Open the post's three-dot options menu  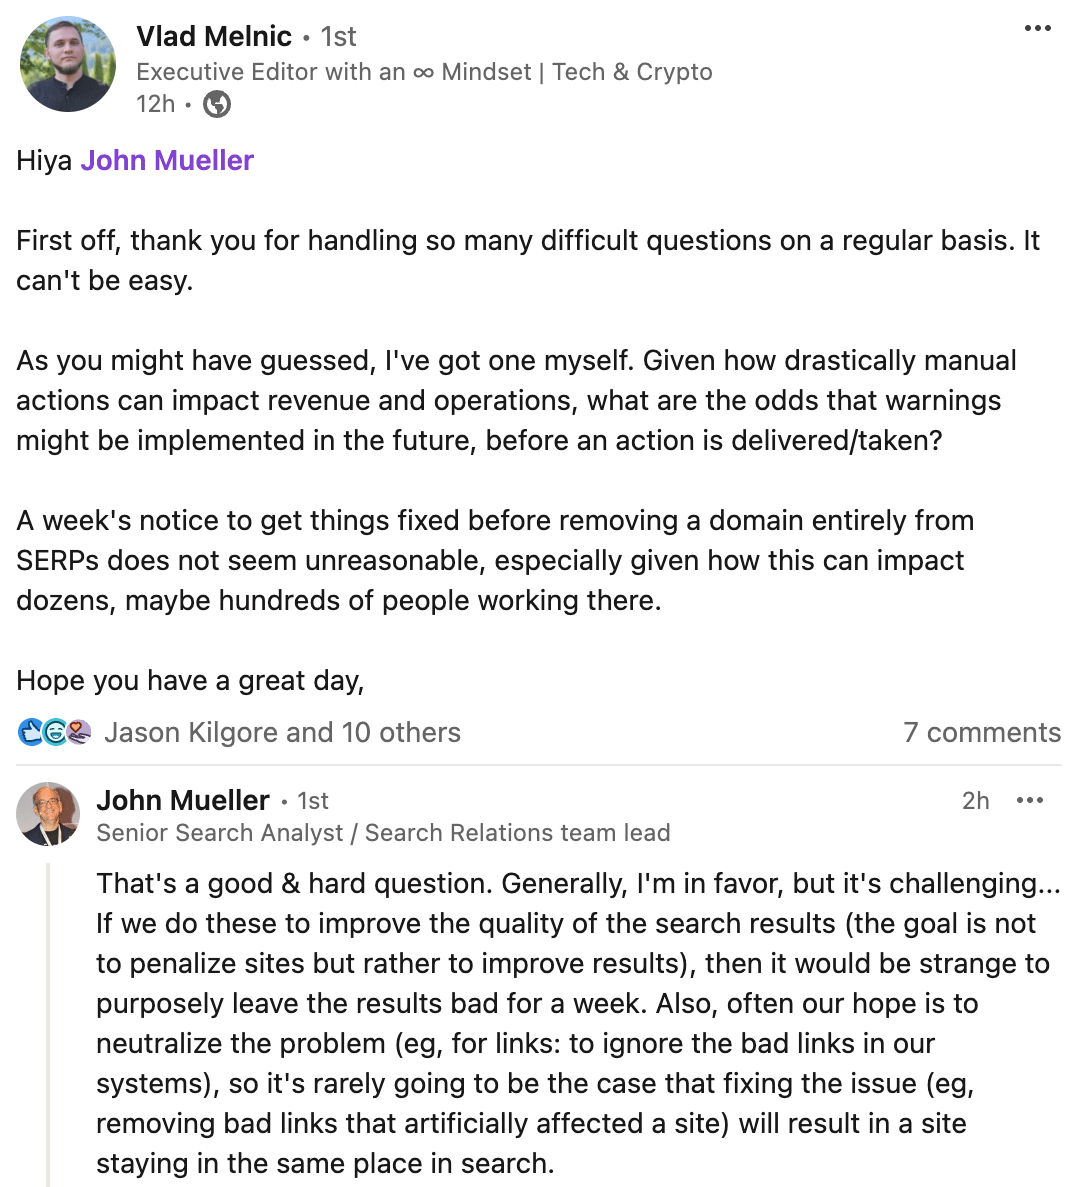[1037, 30]
